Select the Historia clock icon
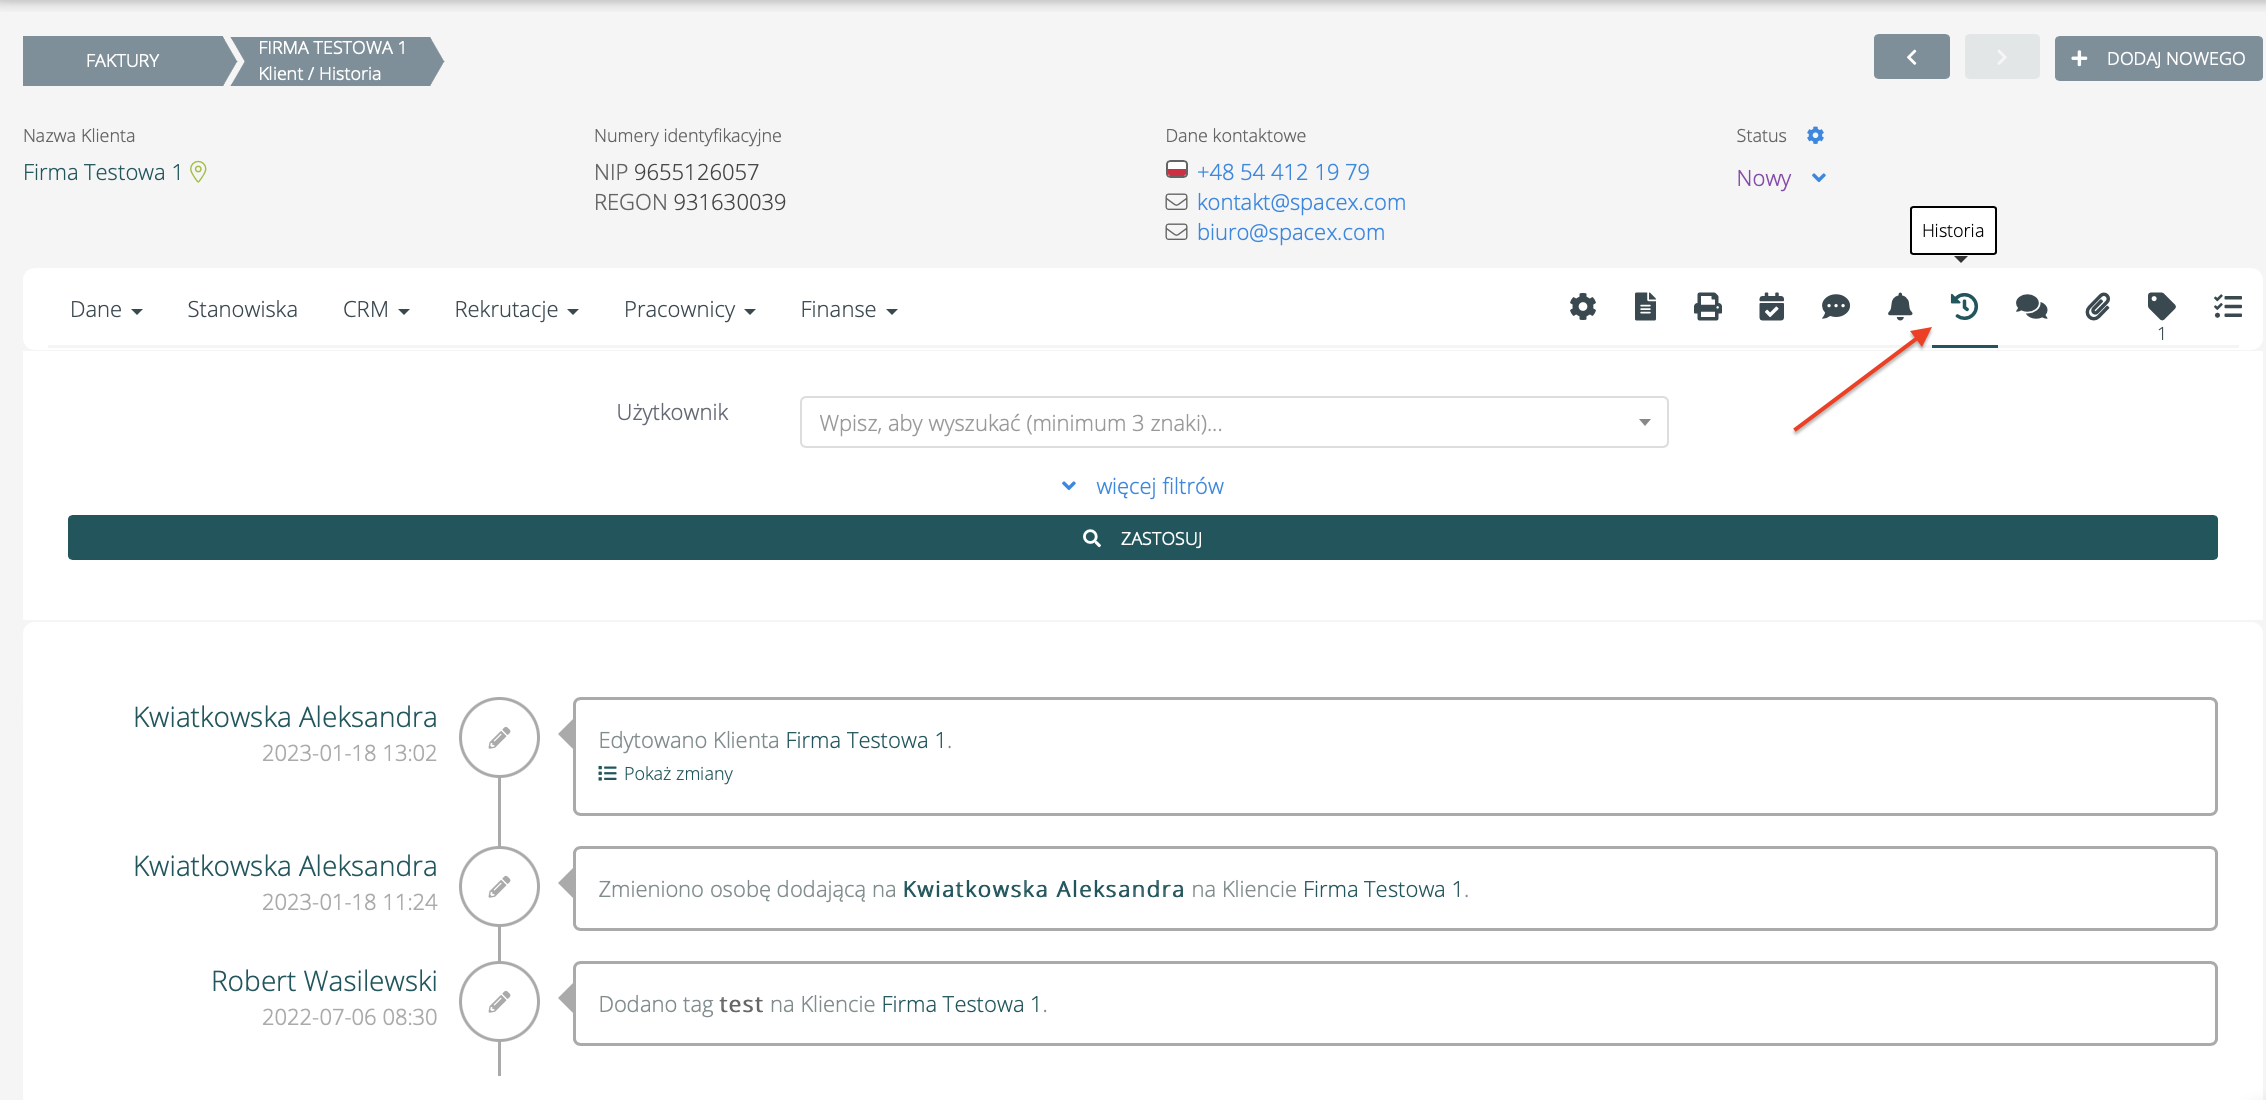 [x=1964, y=307]
